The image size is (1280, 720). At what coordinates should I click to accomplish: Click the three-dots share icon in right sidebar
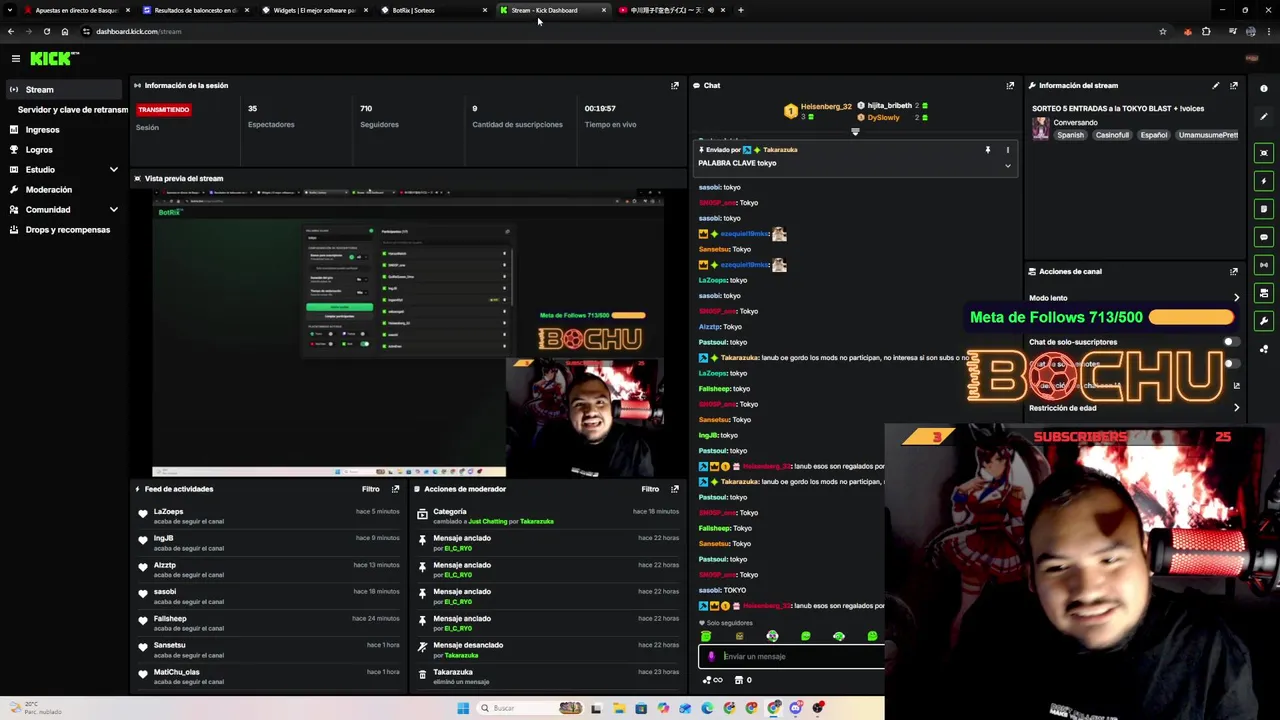pyautogui.click(x=1264, y=349)
